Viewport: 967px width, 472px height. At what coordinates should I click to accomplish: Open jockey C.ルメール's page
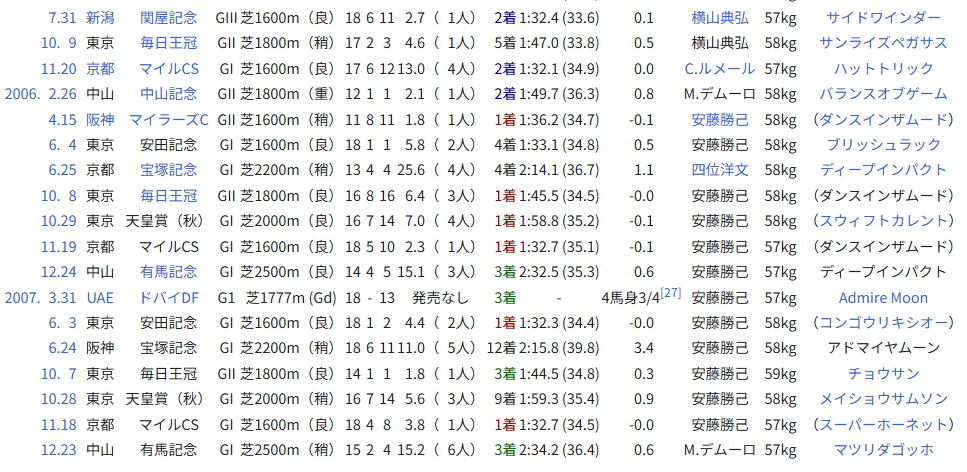click(x=718, y=68)
